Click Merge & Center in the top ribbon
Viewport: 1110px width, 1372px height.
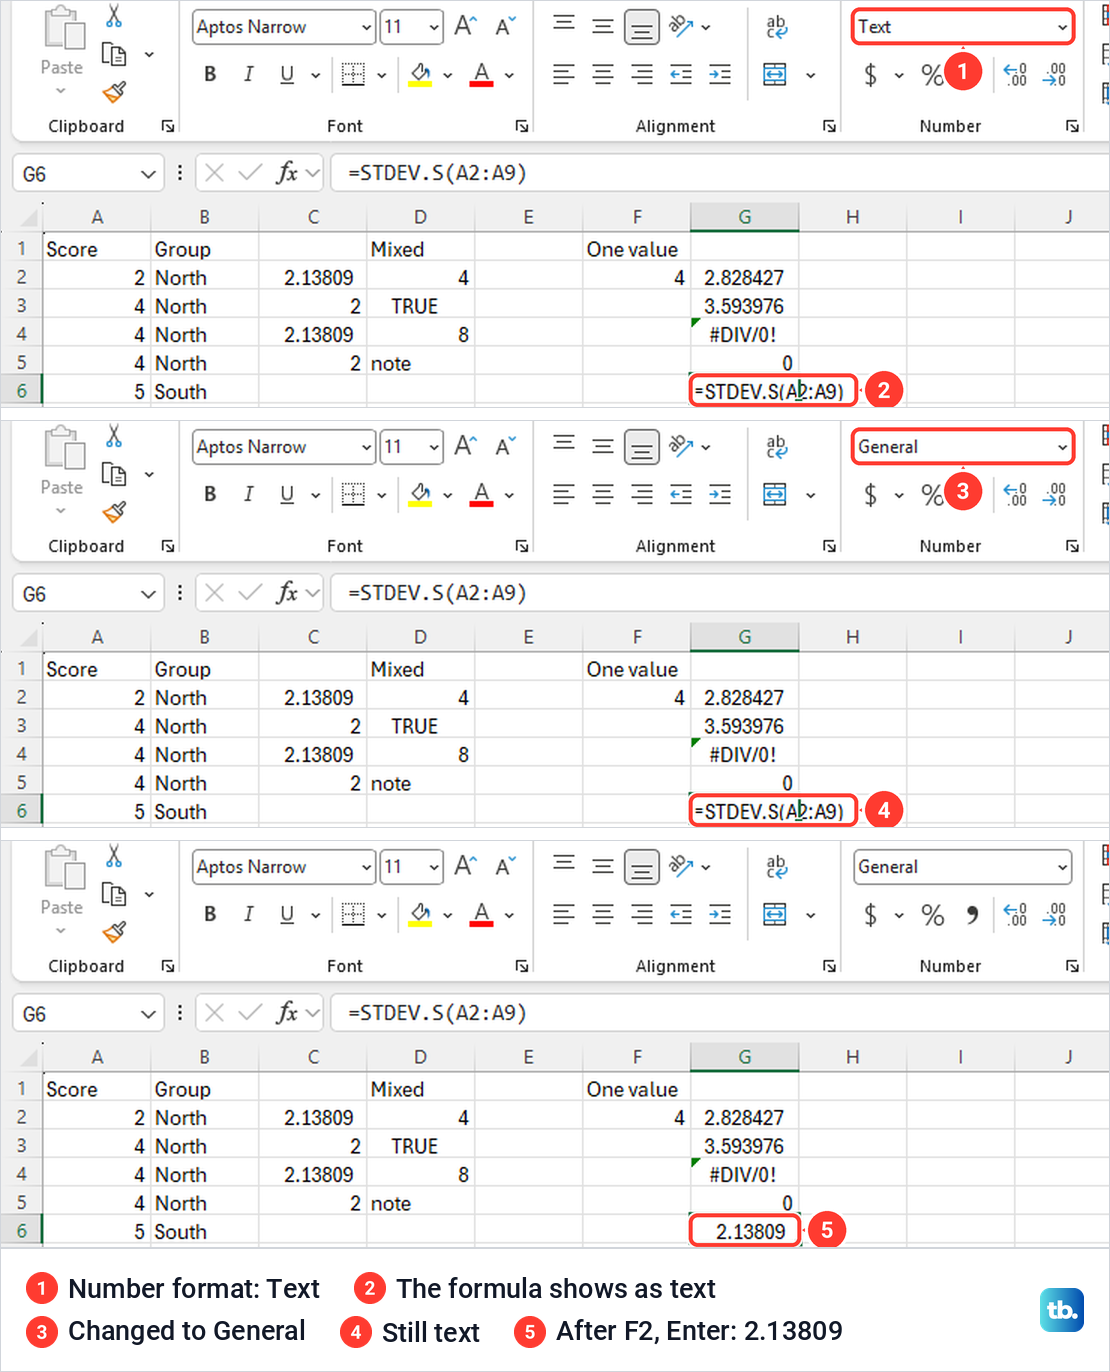click(775, 74)
